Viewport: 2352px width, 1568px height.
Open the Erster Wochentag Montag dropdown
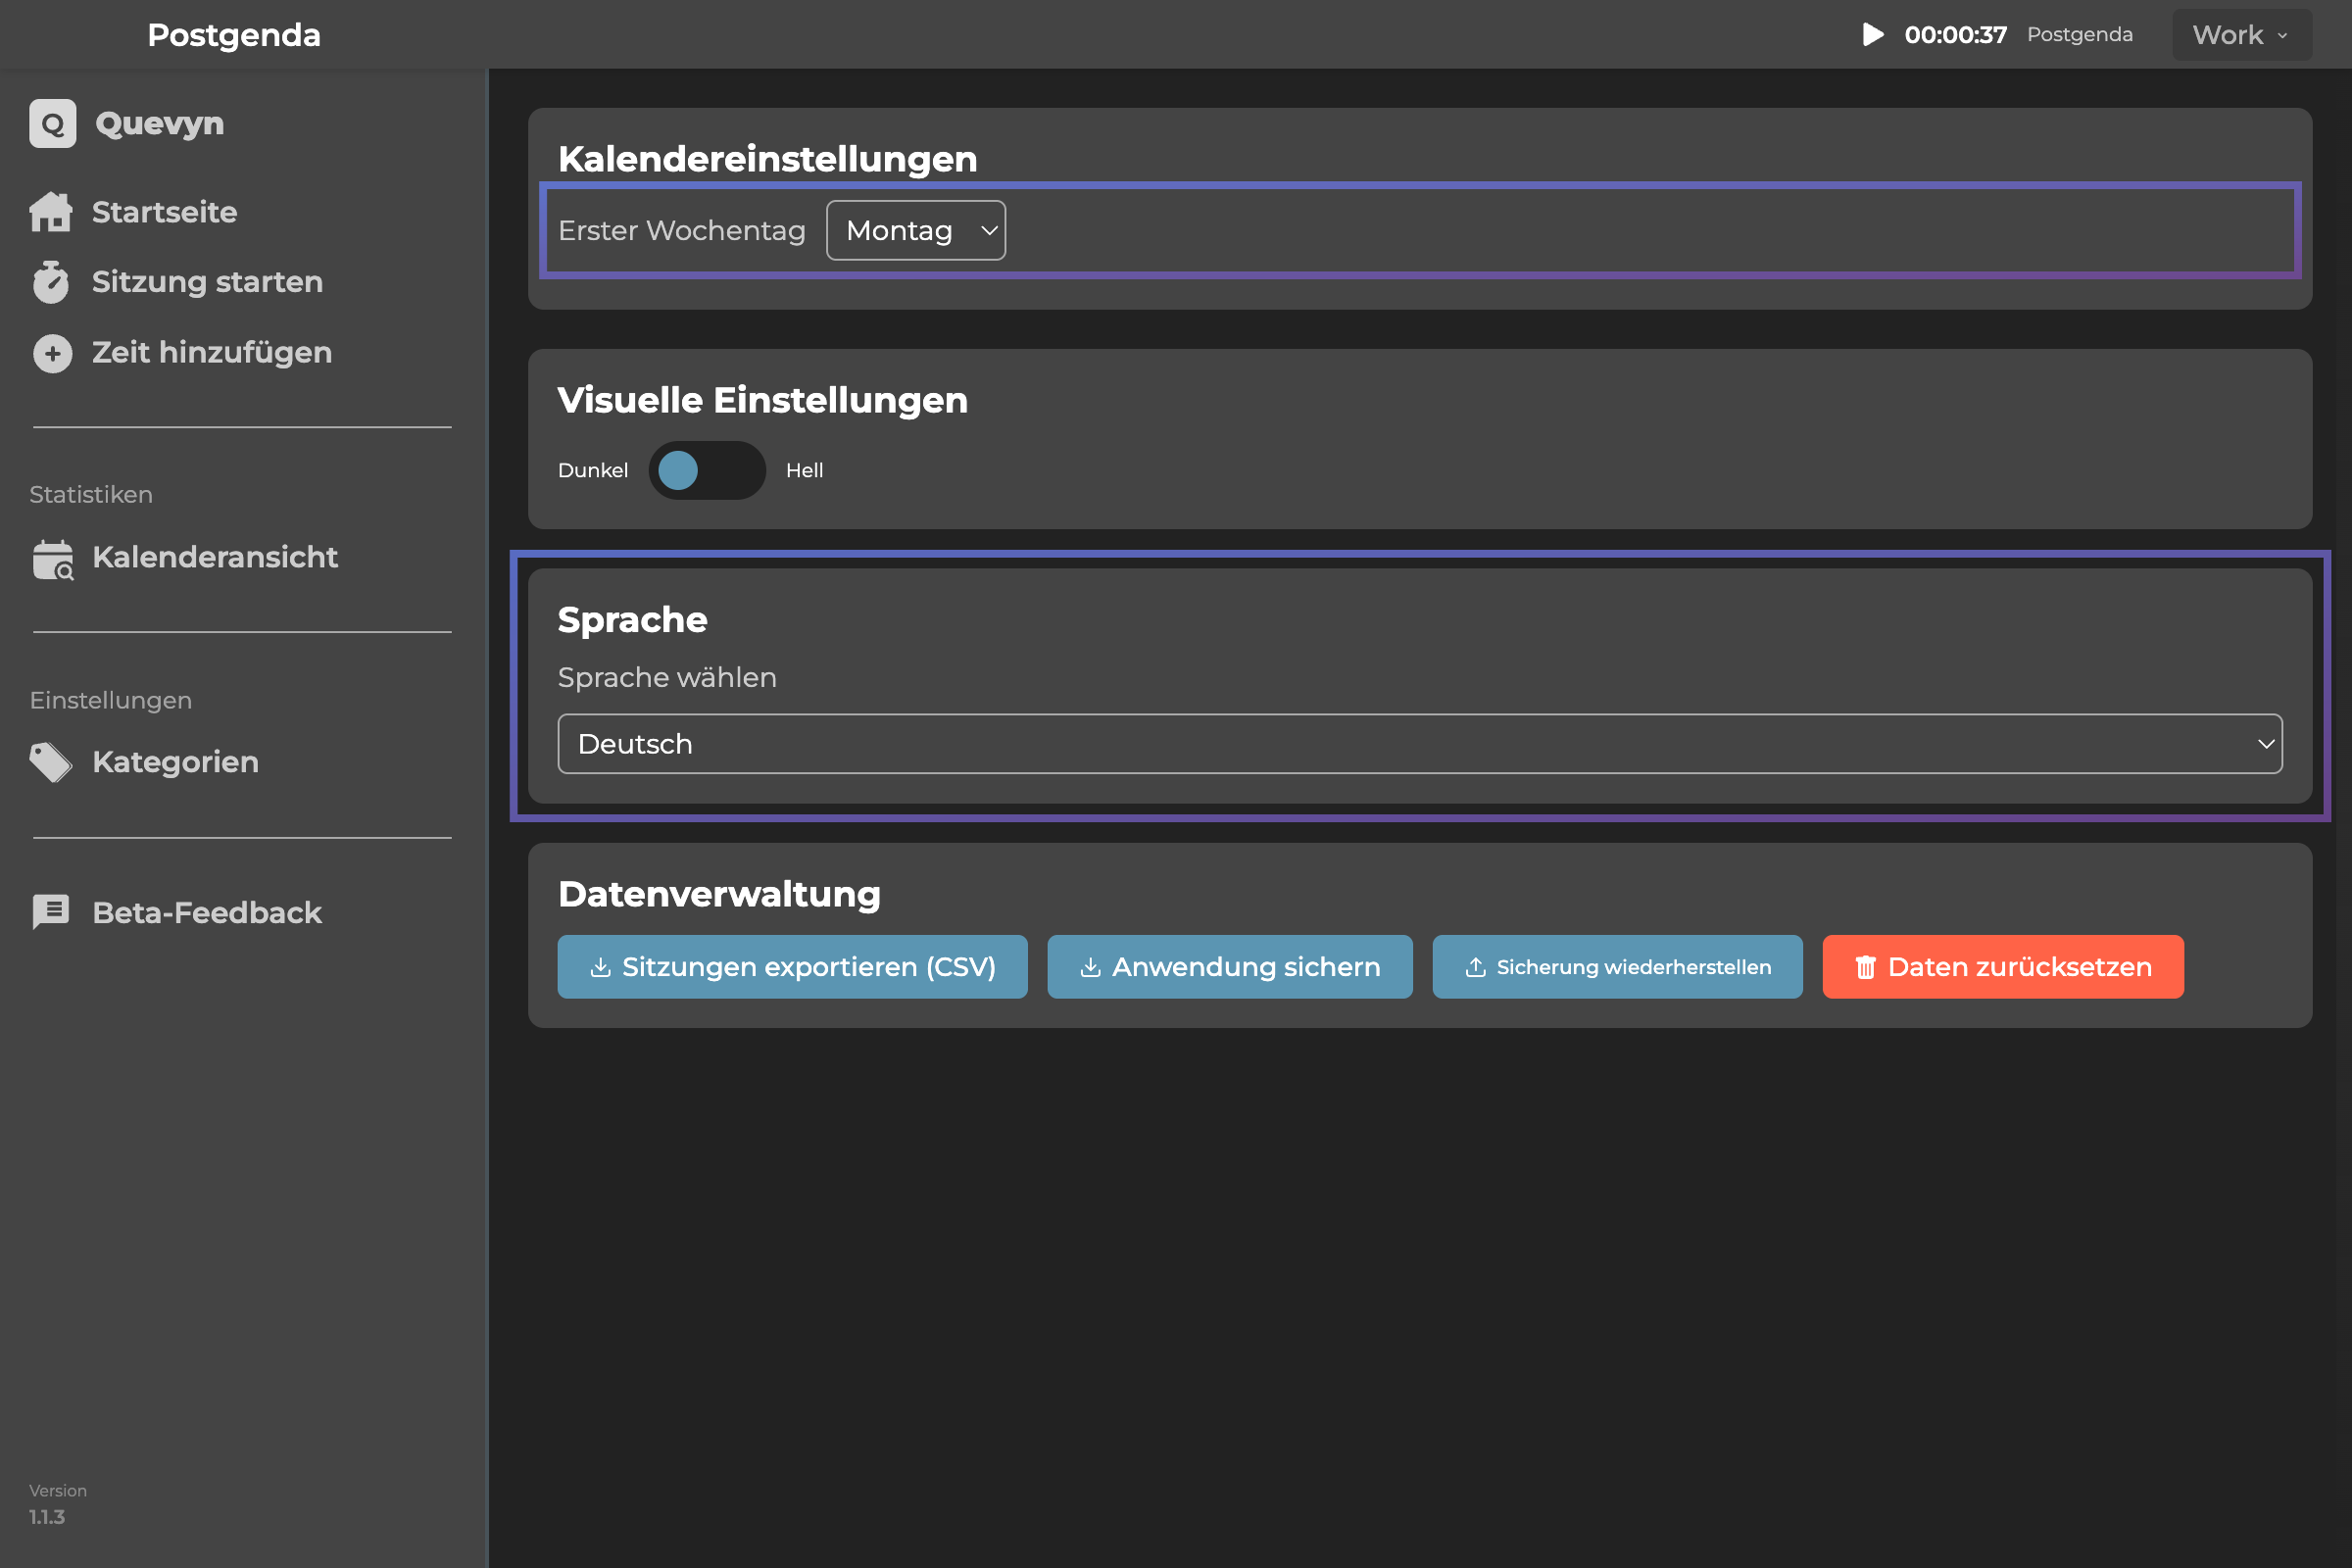916,230
